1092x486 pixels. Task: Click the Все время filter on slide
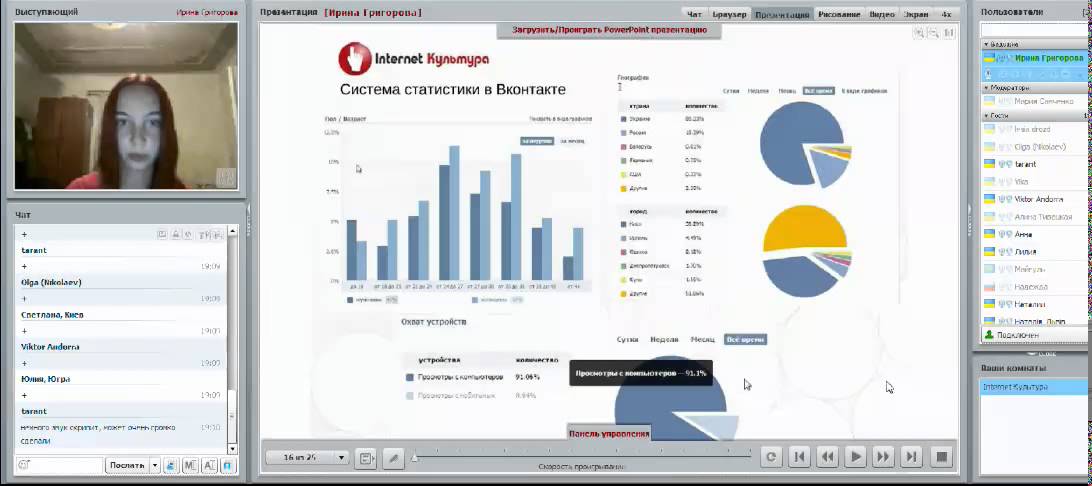745,339
